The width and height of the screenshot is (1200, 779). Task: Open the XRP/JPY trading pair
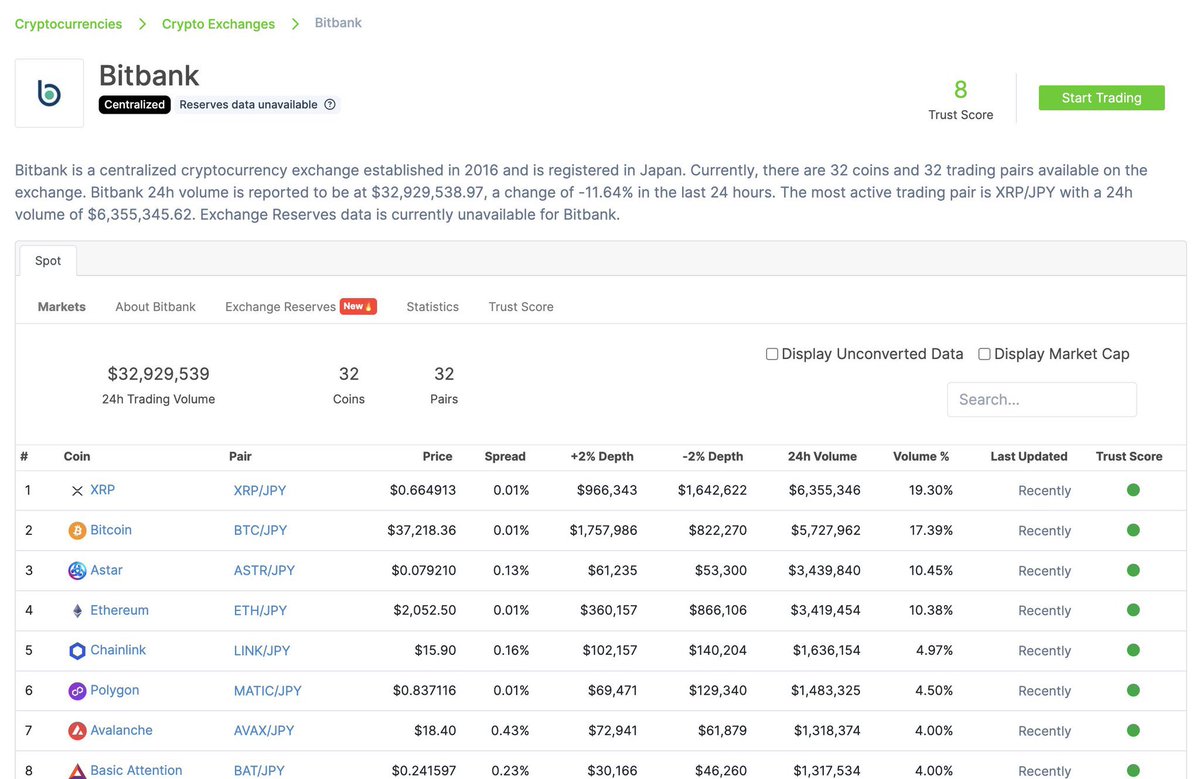260,491
